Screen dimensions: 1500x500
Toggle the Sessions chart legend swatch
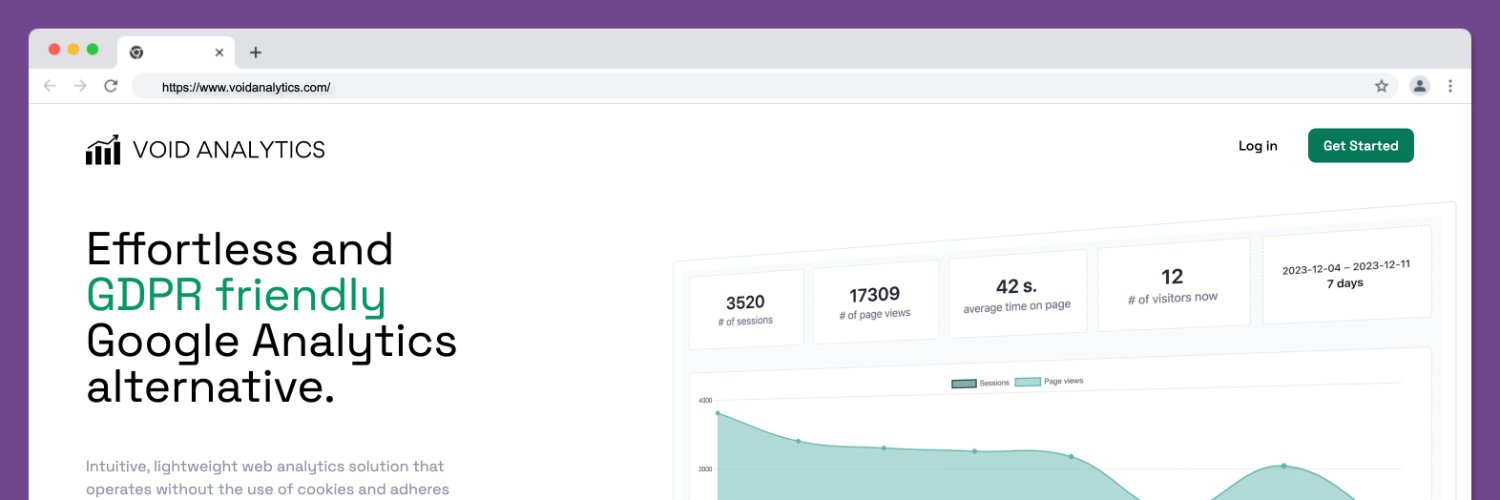[963, 384]
